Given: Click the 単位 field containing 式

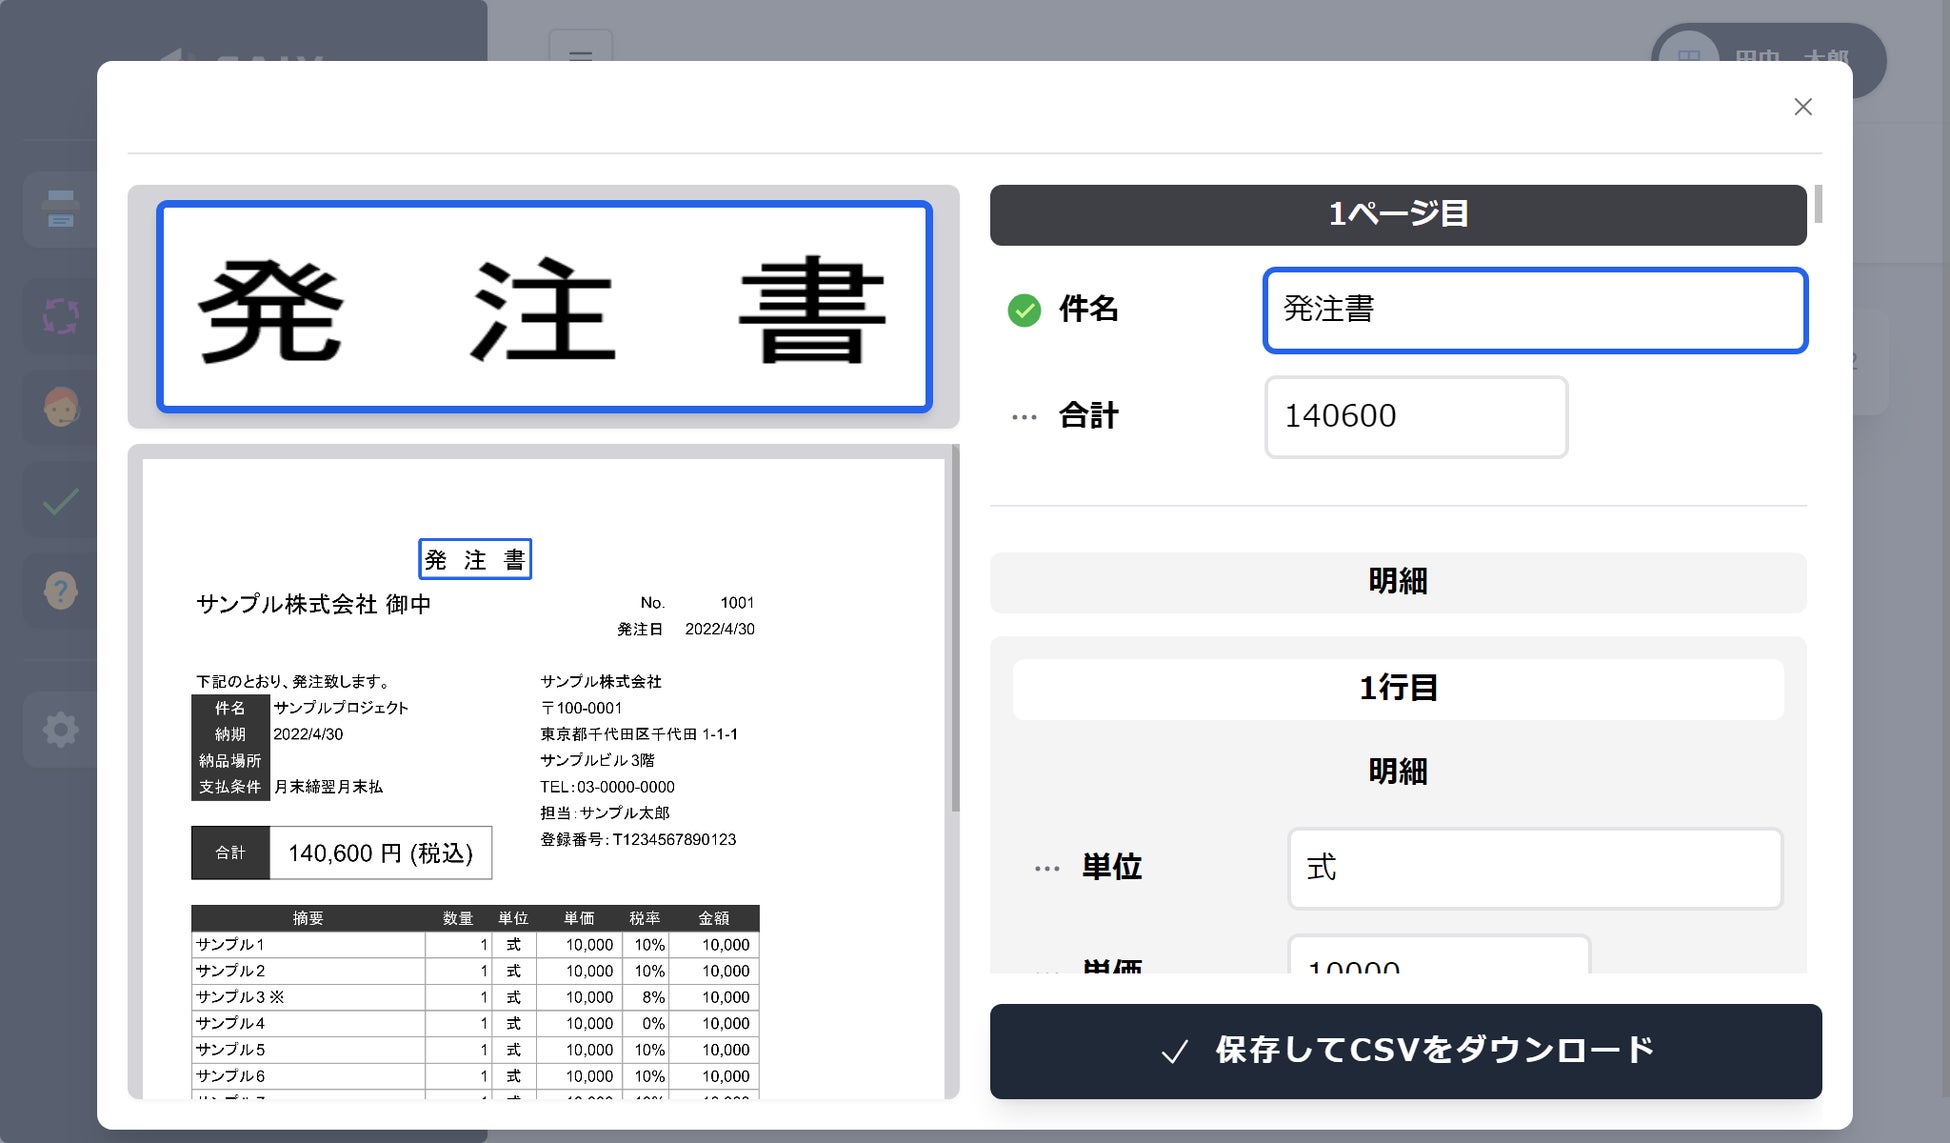Looking at the screenshot, I should pos(1534,868).
